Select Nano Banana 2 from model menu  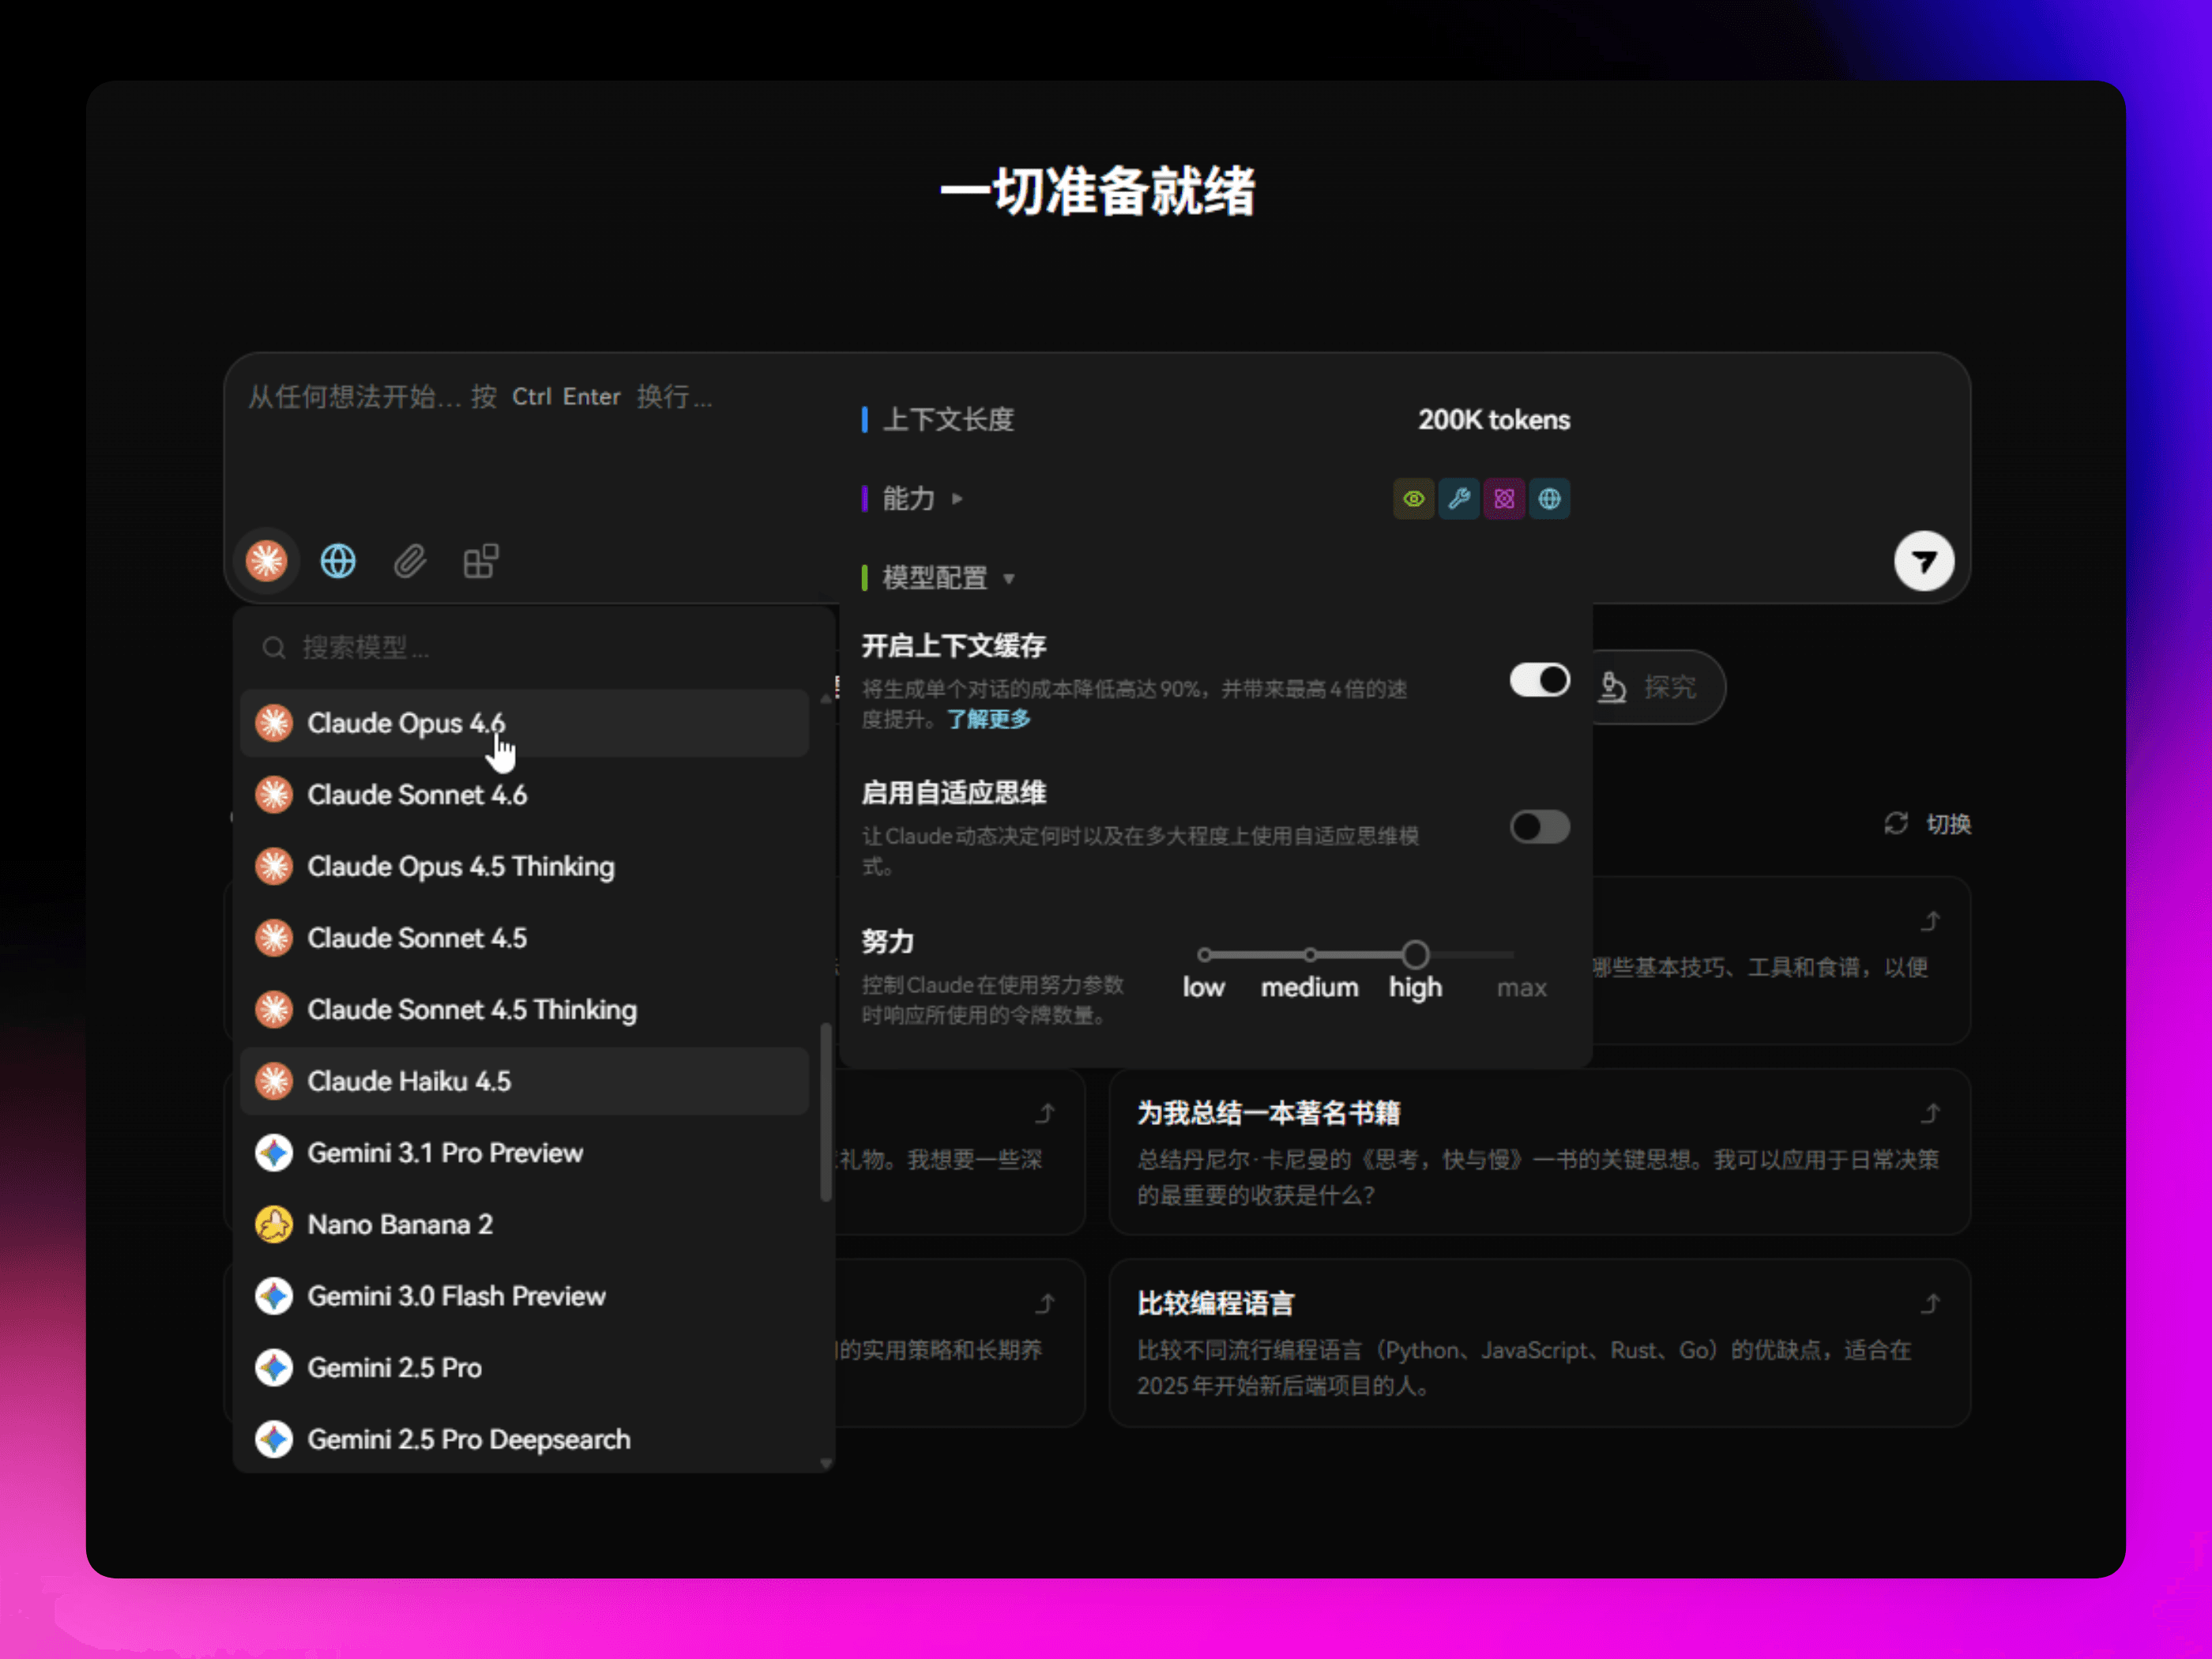point(399,1224)
